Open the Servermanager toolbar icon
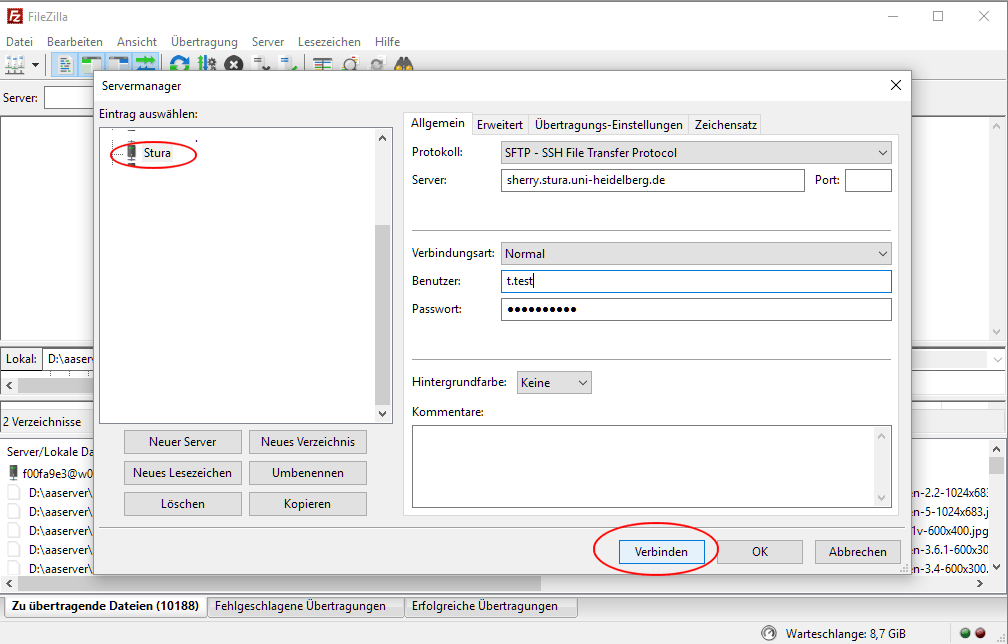Image resolution: width=1008 pixels, height=644 pixels. click(15, 65)
